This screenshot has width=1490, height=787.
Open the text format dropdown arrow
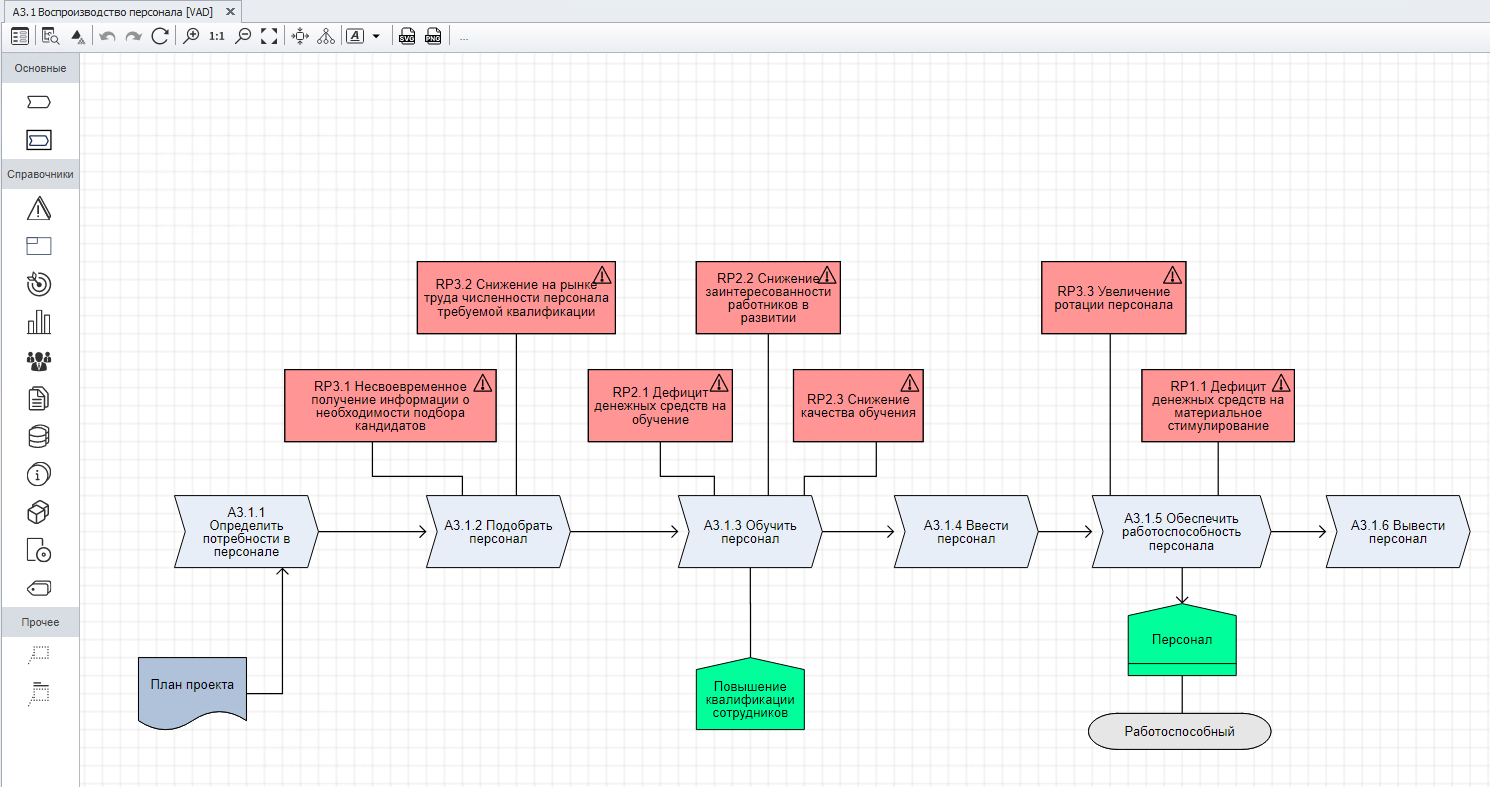click(x=376, y=36)
